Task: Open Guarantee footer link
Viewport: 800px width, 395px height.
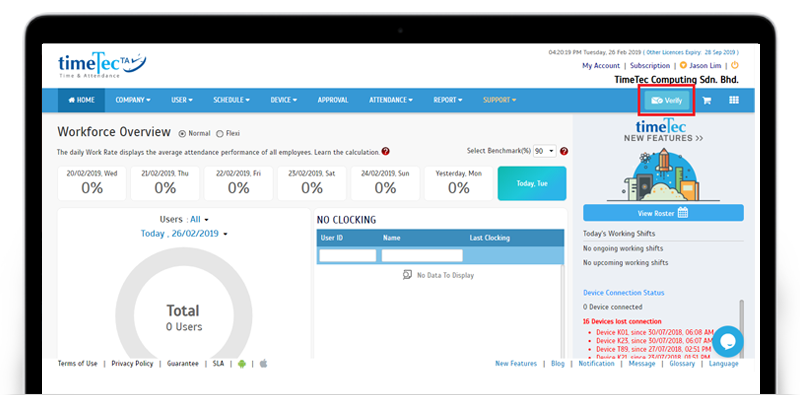Action: tap(183, 364)
